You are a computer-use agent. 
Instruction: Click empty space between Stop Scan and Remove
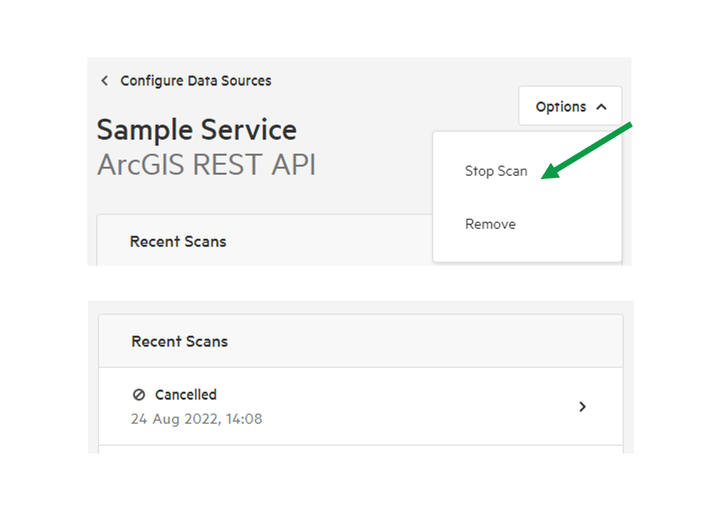(x=527, y=198)
